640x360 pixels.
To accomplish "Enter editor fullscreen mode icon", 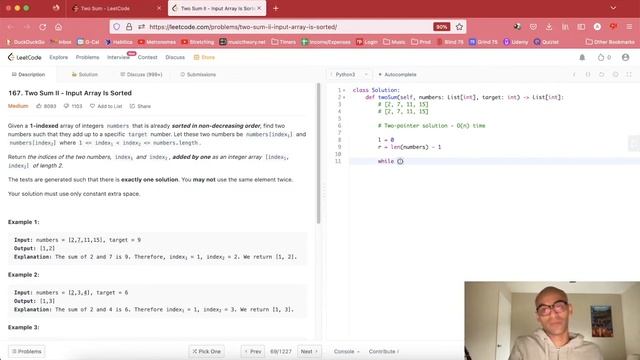I will coord(629,75).
